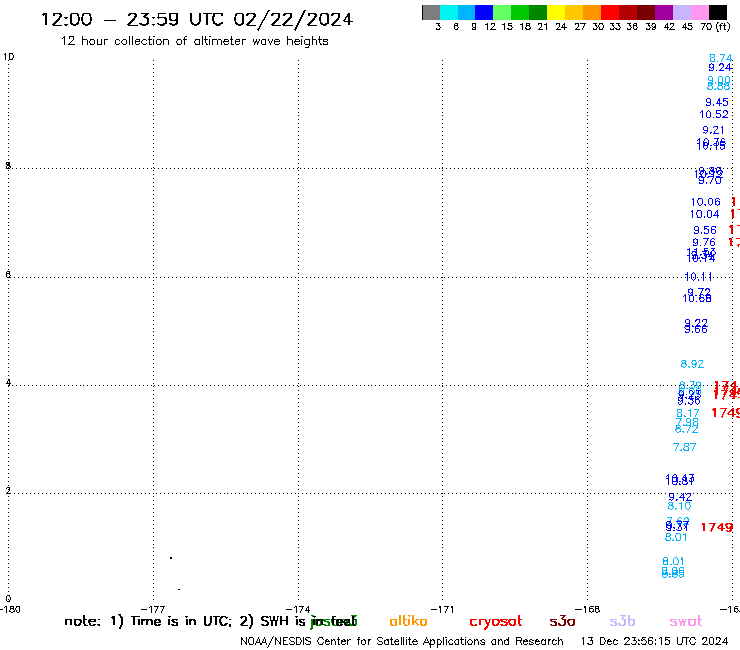Click the pink colorbar swatch
740x650 pixels.
[x=699, y=12]
